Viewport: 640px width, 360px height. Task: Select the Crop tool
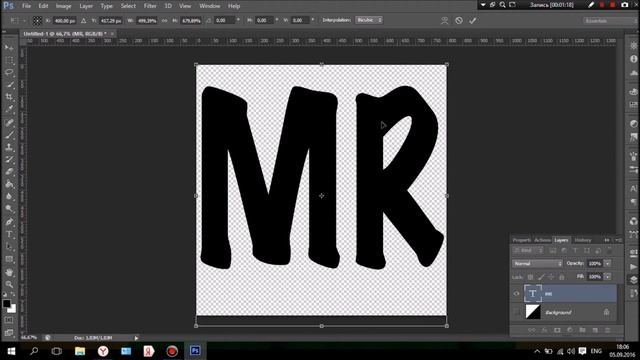(x=9, y=97)
